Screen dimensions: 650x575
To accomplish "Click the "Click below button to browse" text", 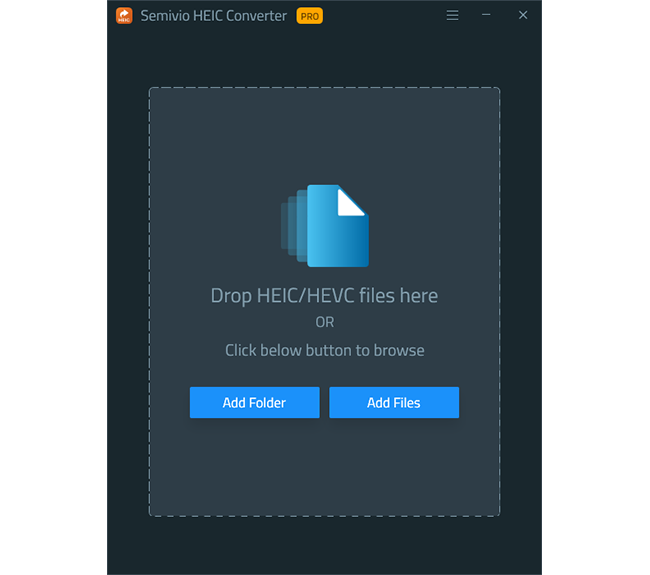I will 325,350.
